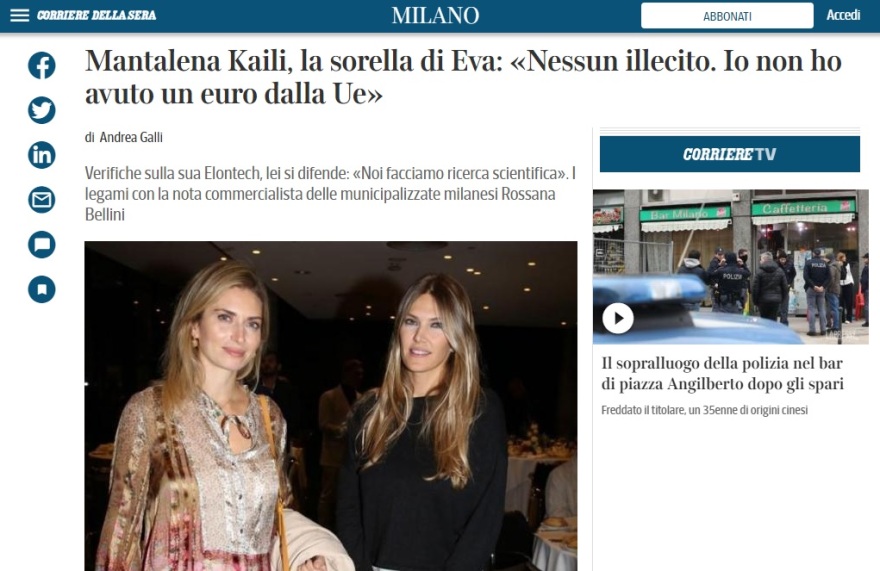Click the Elontech article summary paragraph
This screenshot has width=880, height=571.
click(x=331, y=194)
